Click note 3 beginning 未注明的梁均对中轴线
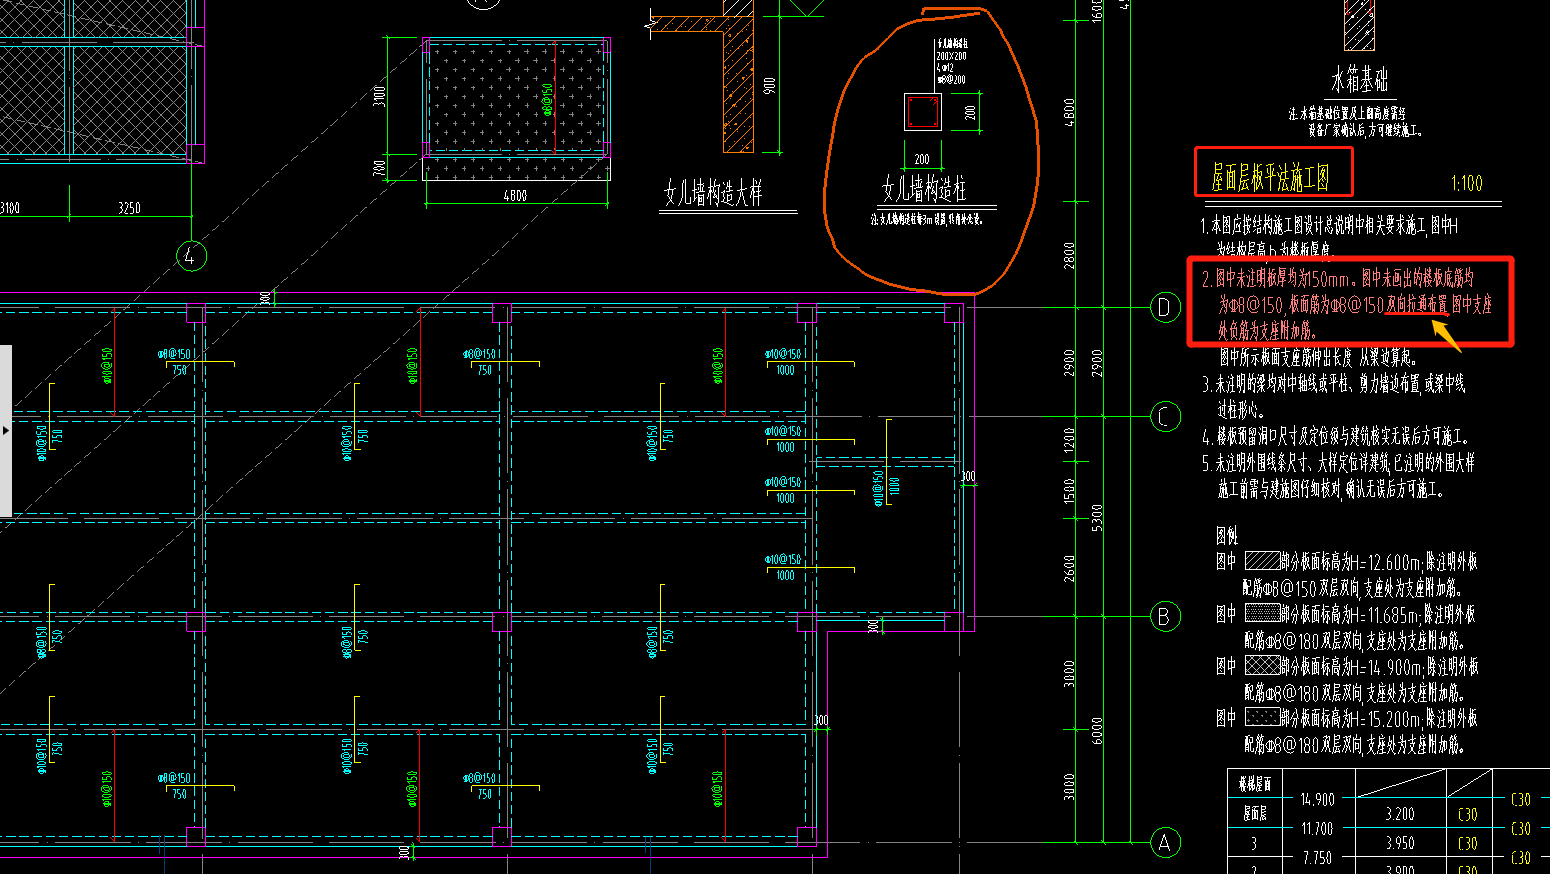This screenshot has width=1550, height=874. pos(1333,396)
